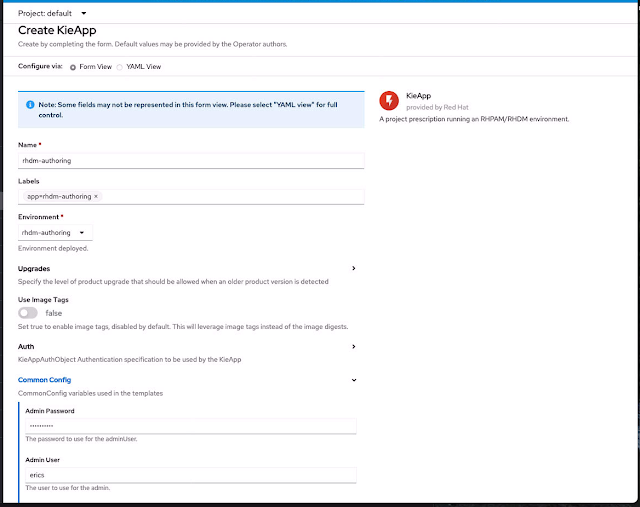The image size is (640, 507).
Task: Click the 'provided by Red Hat' text
Action: (437, 107)
